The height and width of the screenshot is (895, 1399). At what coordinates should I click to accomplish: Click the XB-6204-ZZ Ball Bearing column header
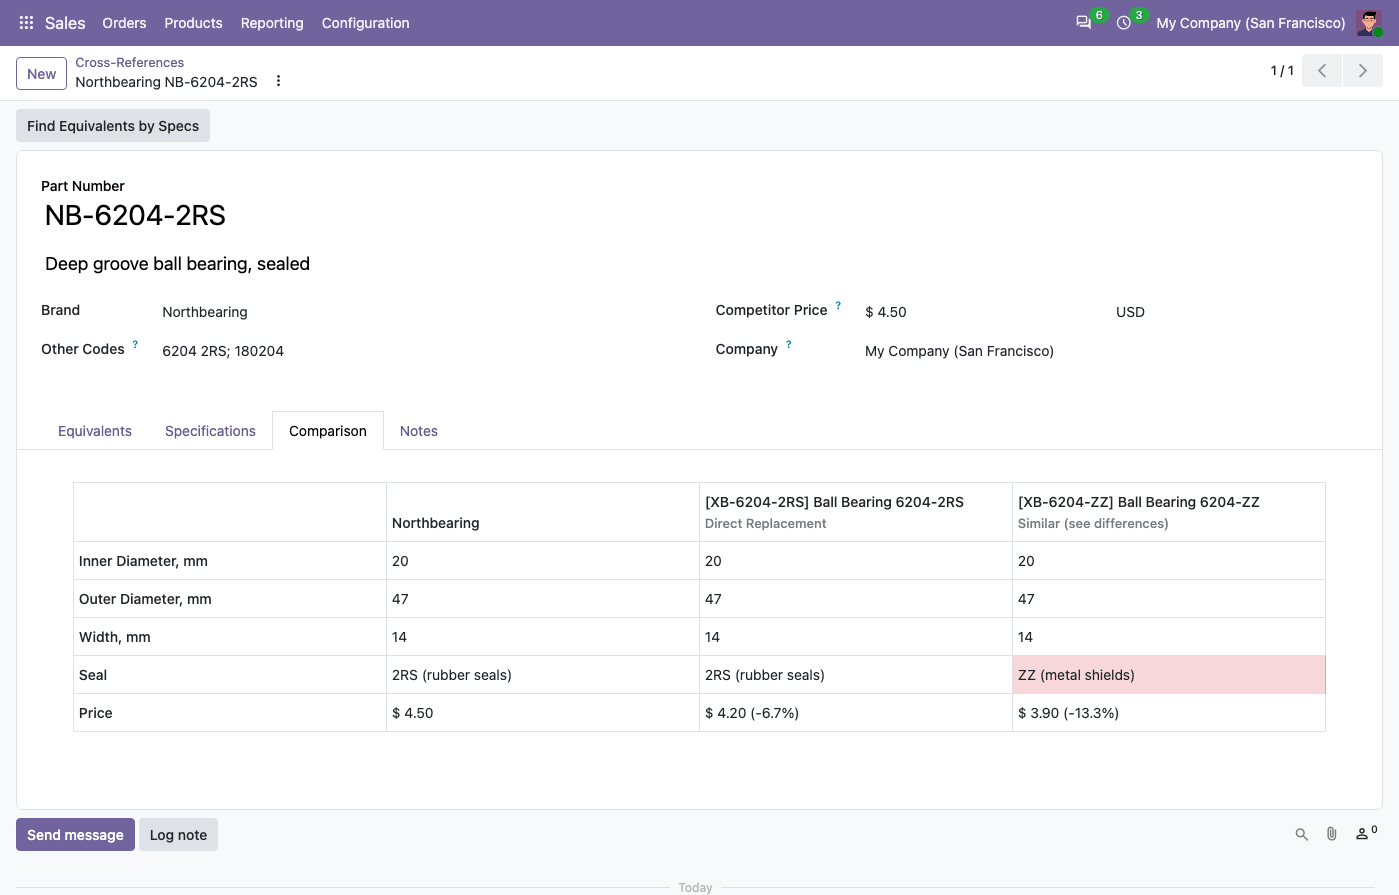click(1169, 512)
